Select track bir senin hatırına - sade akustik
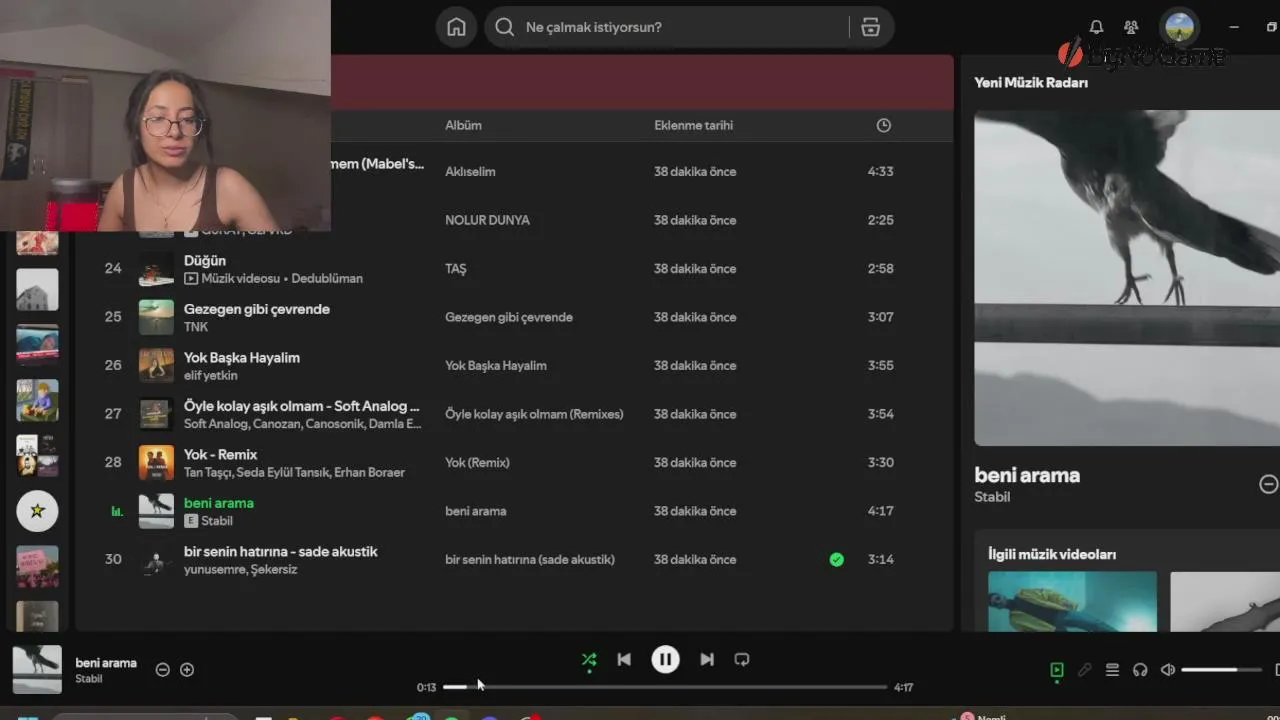The height and width of the screenshot is (720, 1280). tap(281, 551)
